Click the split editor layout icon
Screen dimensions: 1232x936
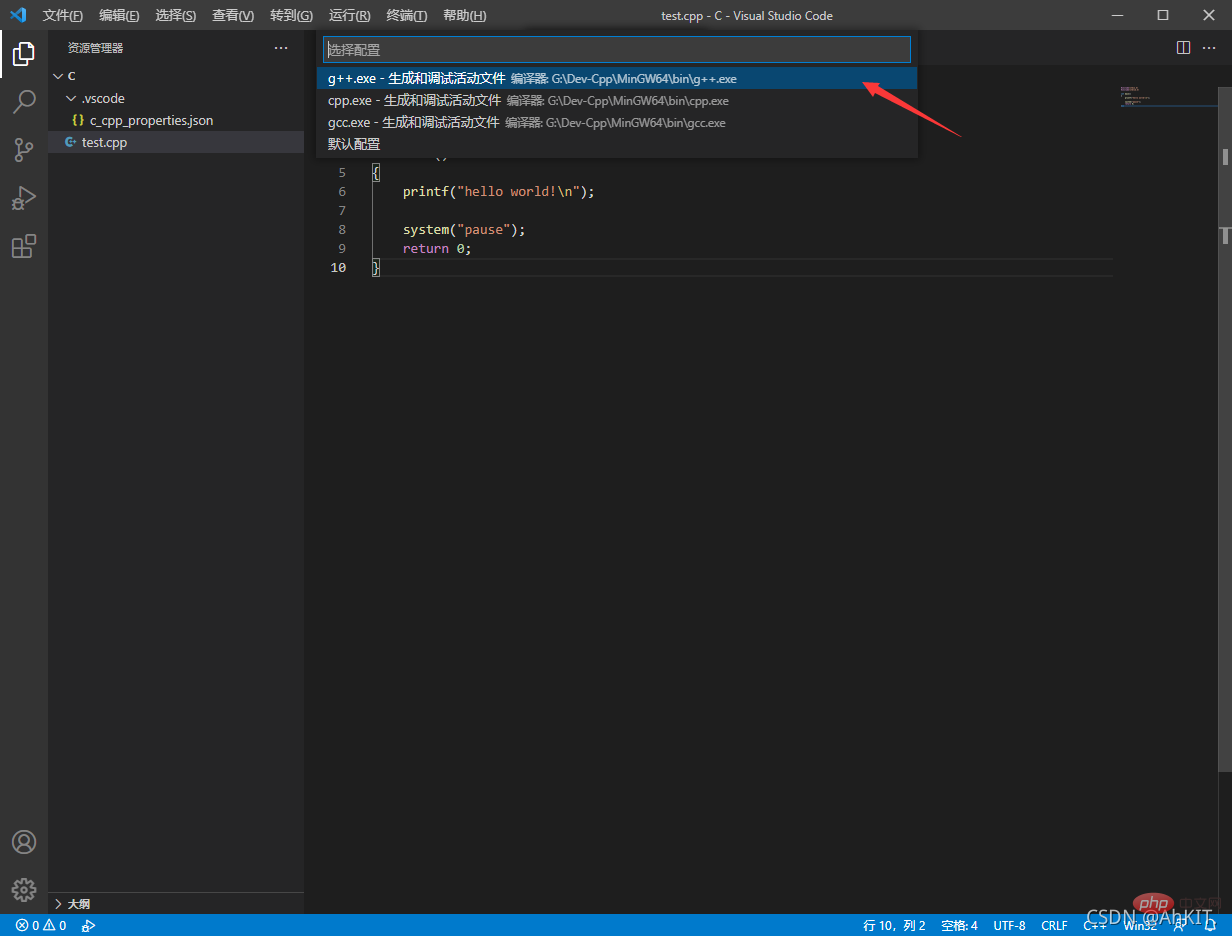click(1183, 47)
